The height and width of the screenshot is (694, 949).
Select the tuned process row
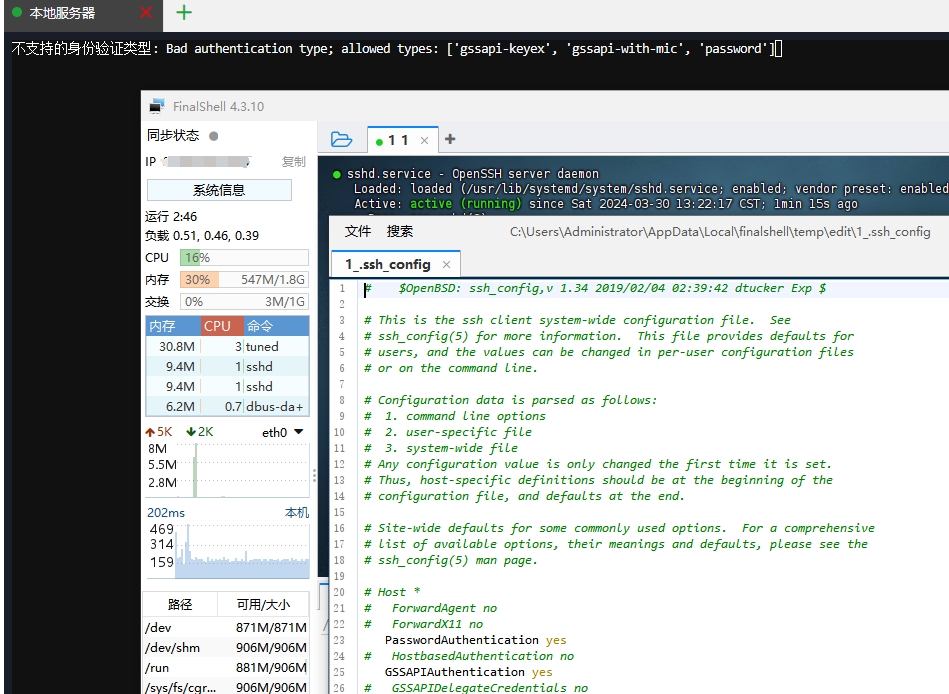tap(228, 346)
